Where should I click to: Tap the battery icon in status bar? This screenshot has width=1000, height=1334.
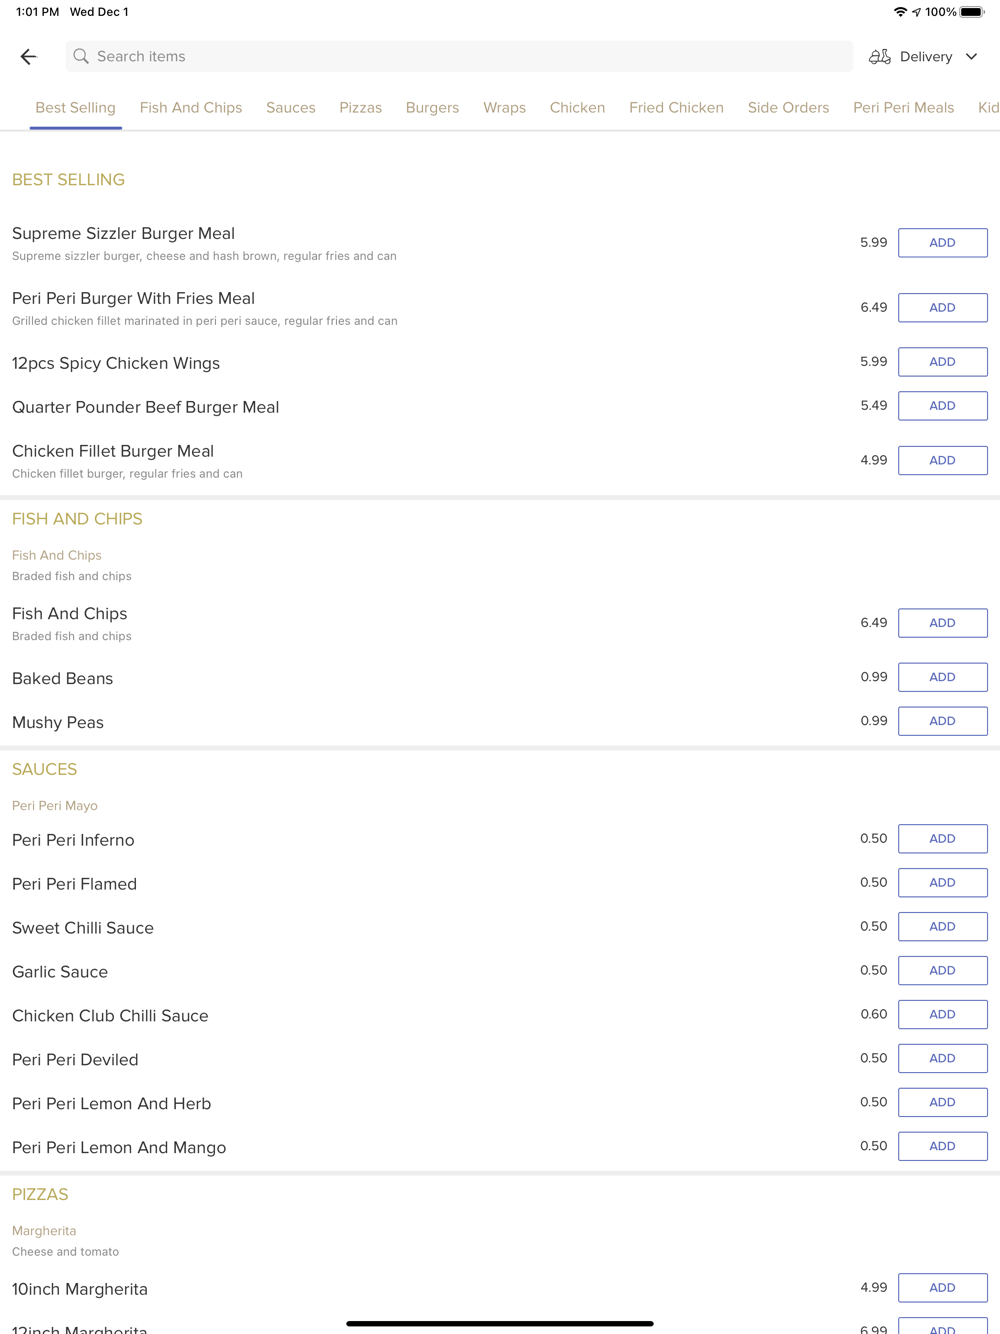[x=972, y=12]
